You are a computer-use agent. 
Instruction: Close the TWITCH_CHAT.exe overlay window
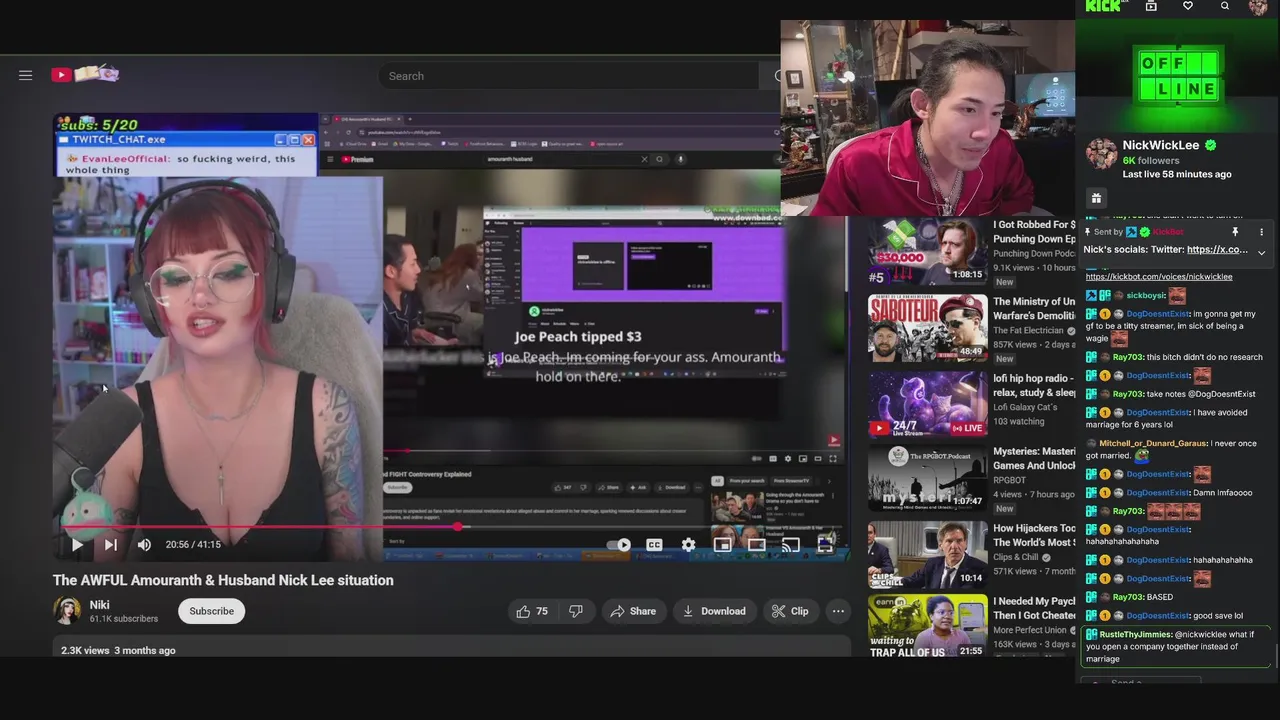pos(308,140)
